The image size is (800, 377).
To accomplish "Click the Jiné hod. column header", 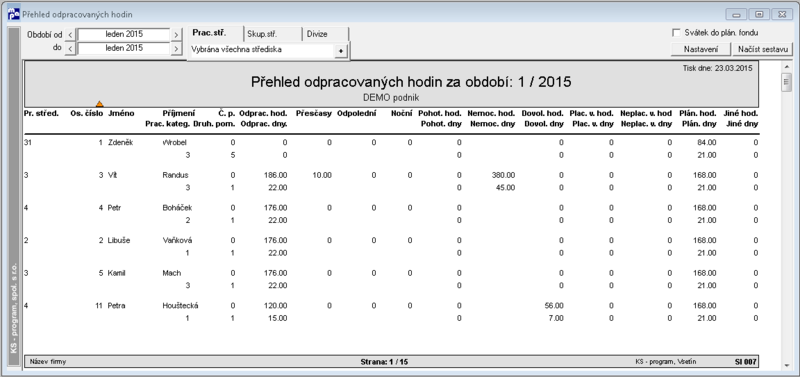I will coord(741,113).
